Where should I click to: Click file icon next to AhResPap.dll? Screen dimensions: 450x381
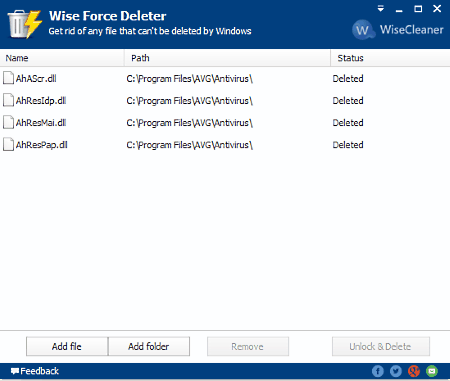8,144
